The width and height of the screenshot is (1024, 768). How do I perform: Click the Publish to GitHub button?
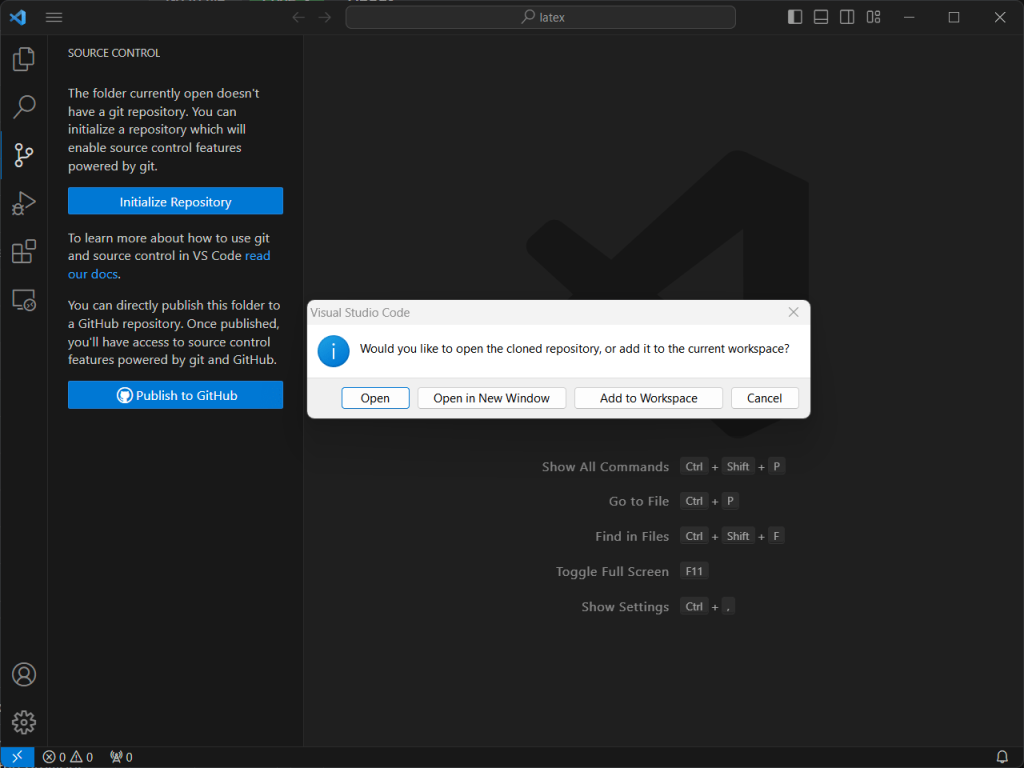coord(175,395)
